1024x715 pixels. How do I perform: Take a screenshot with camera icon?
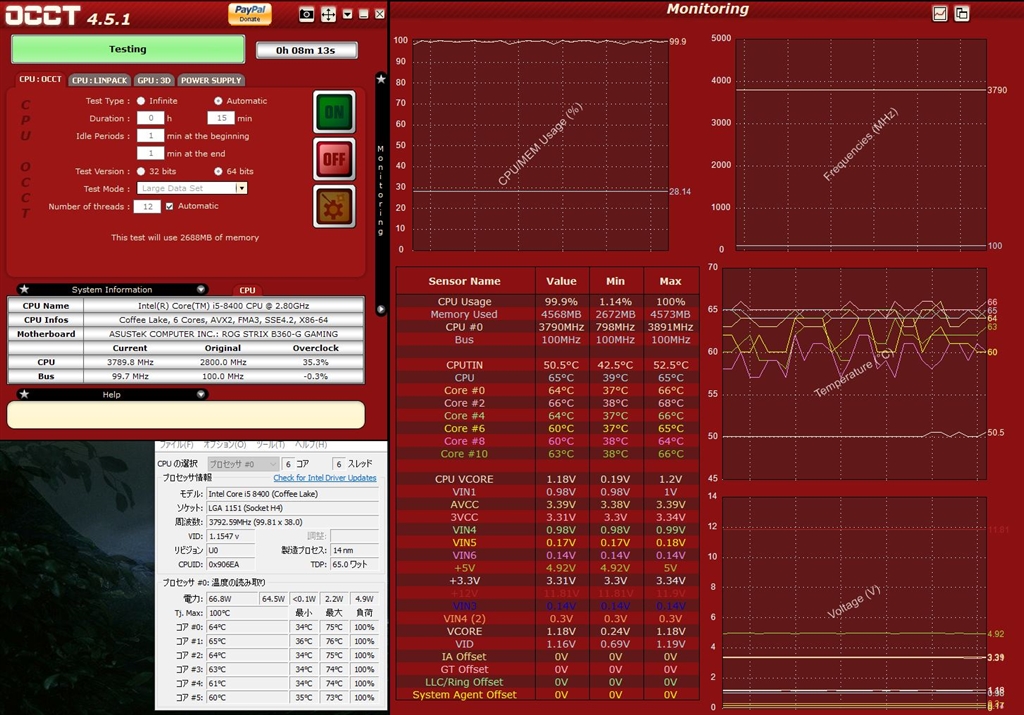click(x=306, y=14)
